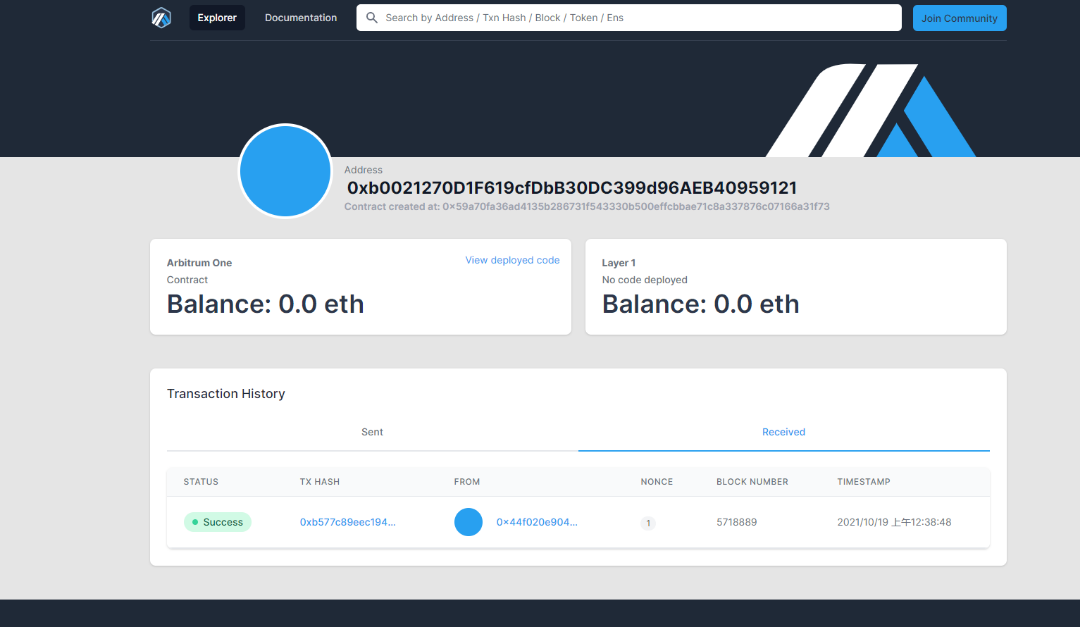The width and height of the screenshot is (1080, 627).
Task: Focus the address and hash search field
Action: pos(640,18)
